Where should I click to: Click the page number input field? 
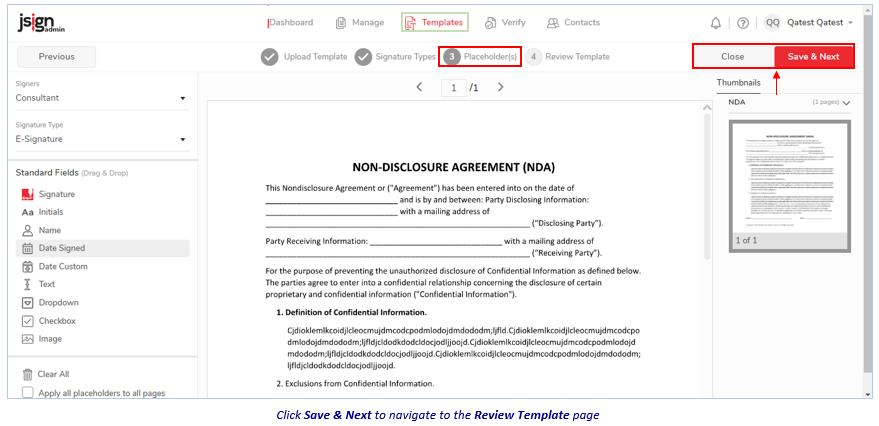(x=454, y=87)
